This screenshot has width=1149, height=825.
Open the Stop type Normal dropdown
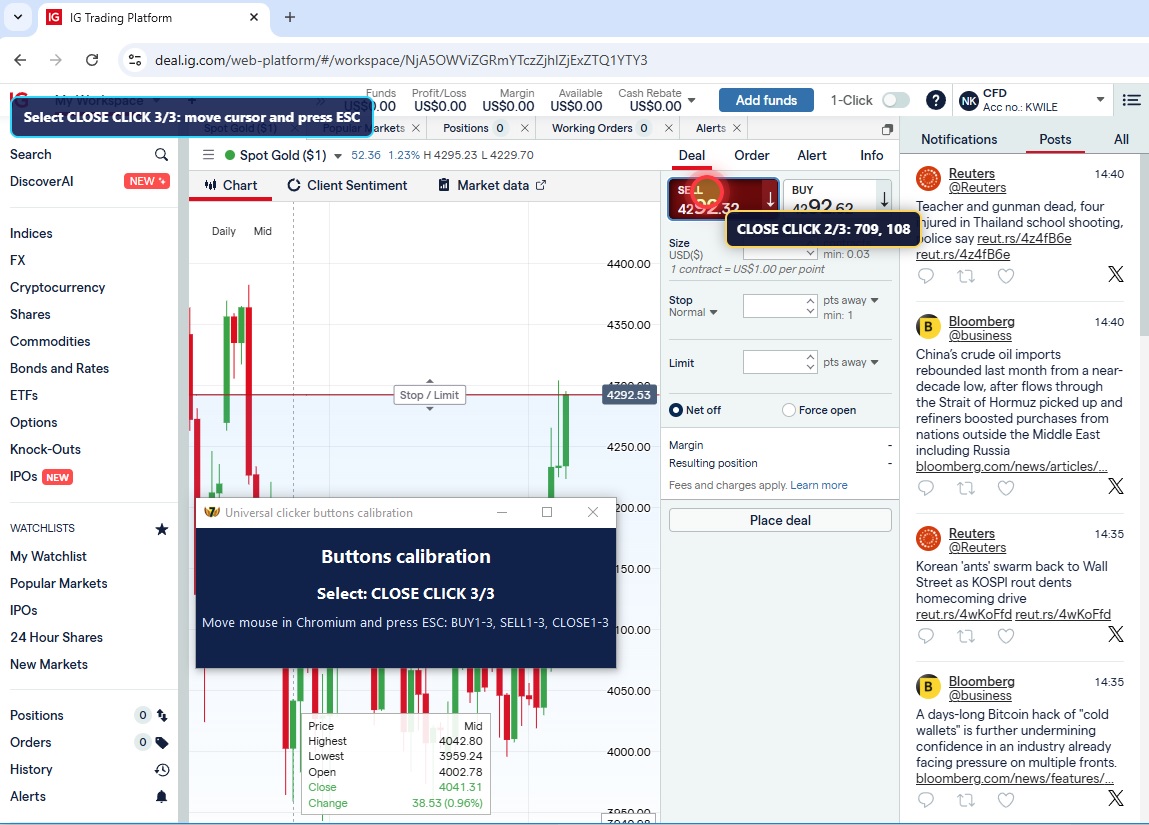pos(692,312)
